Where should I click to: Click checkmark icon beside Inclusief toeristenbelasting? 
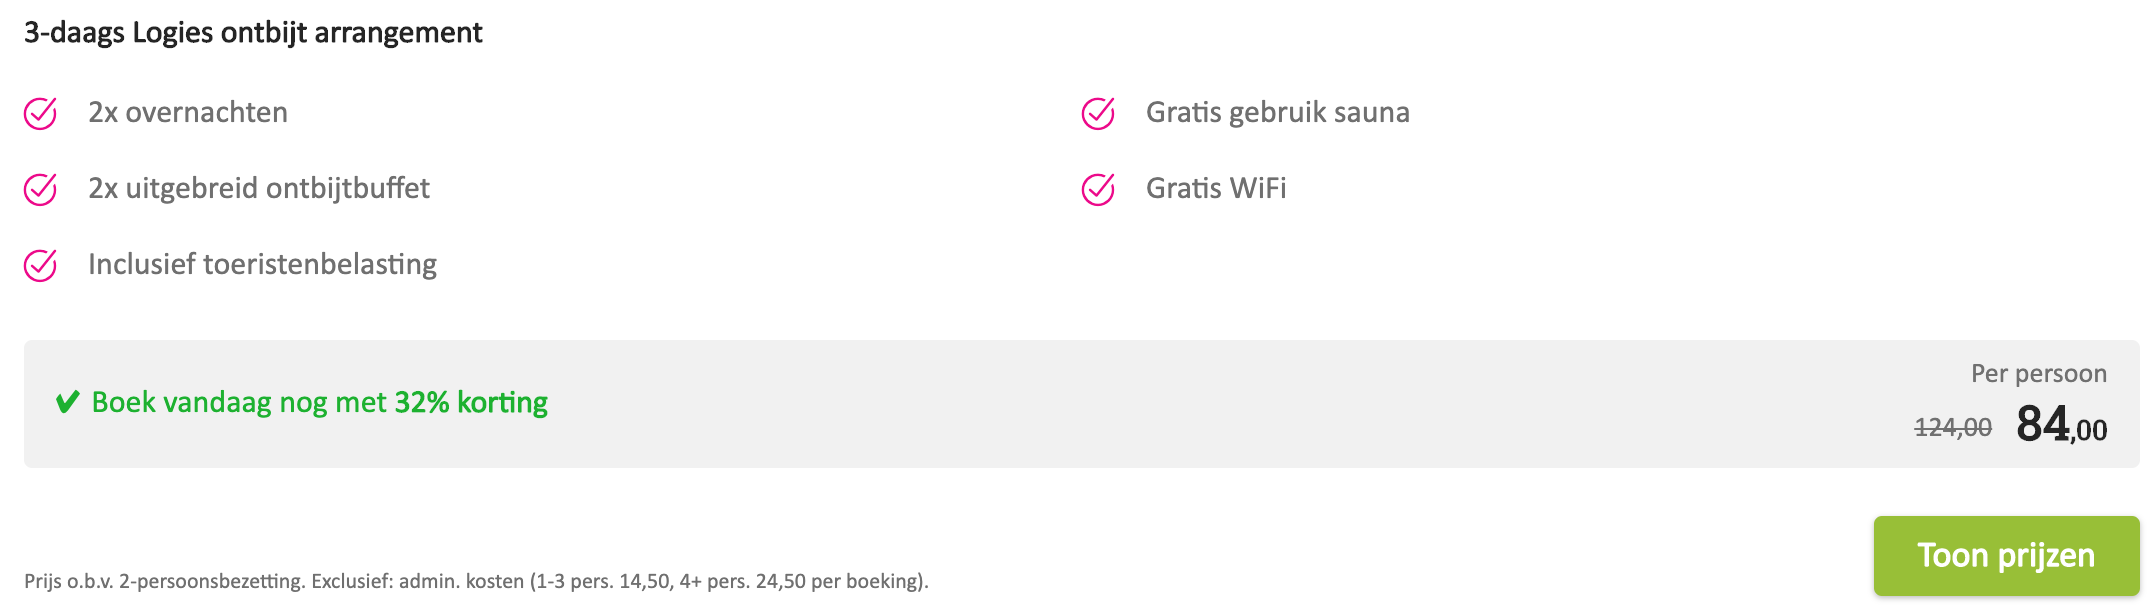[40, 265]
